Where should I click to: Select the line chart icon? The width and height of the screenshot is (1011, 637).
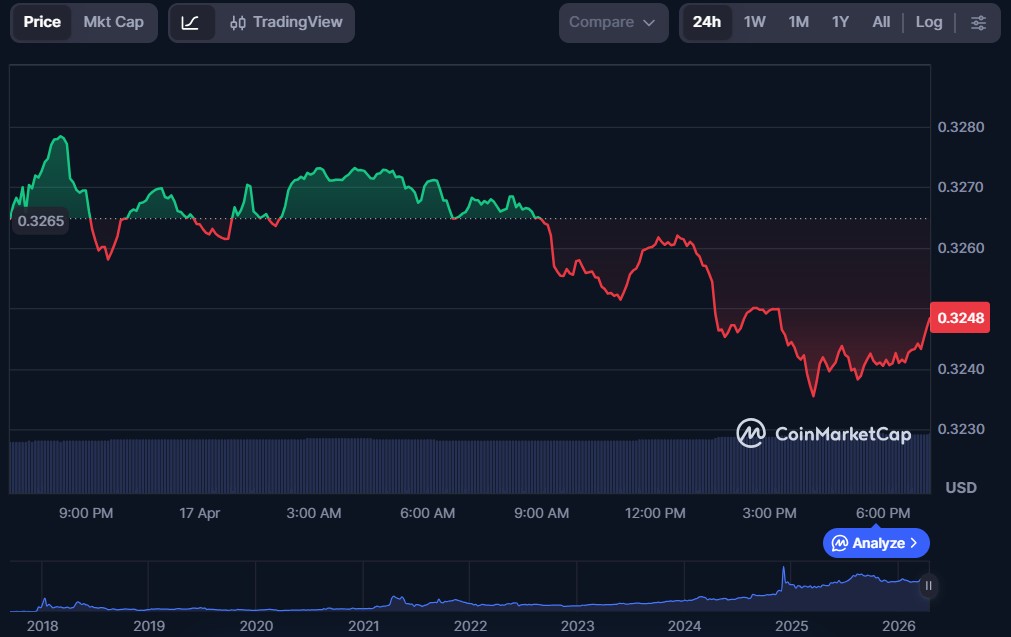point(191,22)
